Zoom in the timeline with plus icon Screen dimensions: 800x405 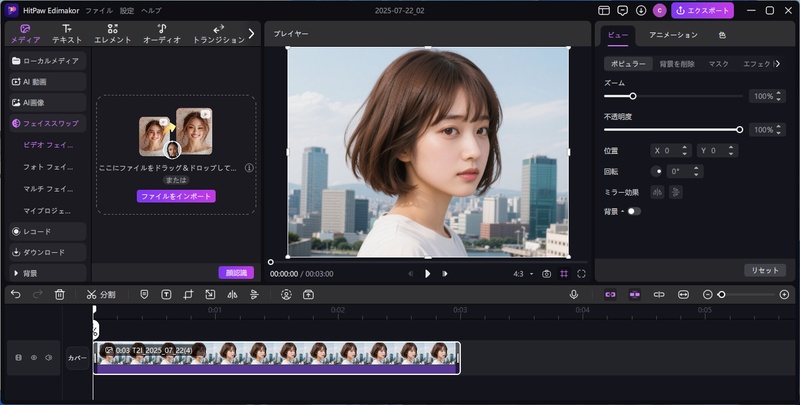tap(784, 294)
